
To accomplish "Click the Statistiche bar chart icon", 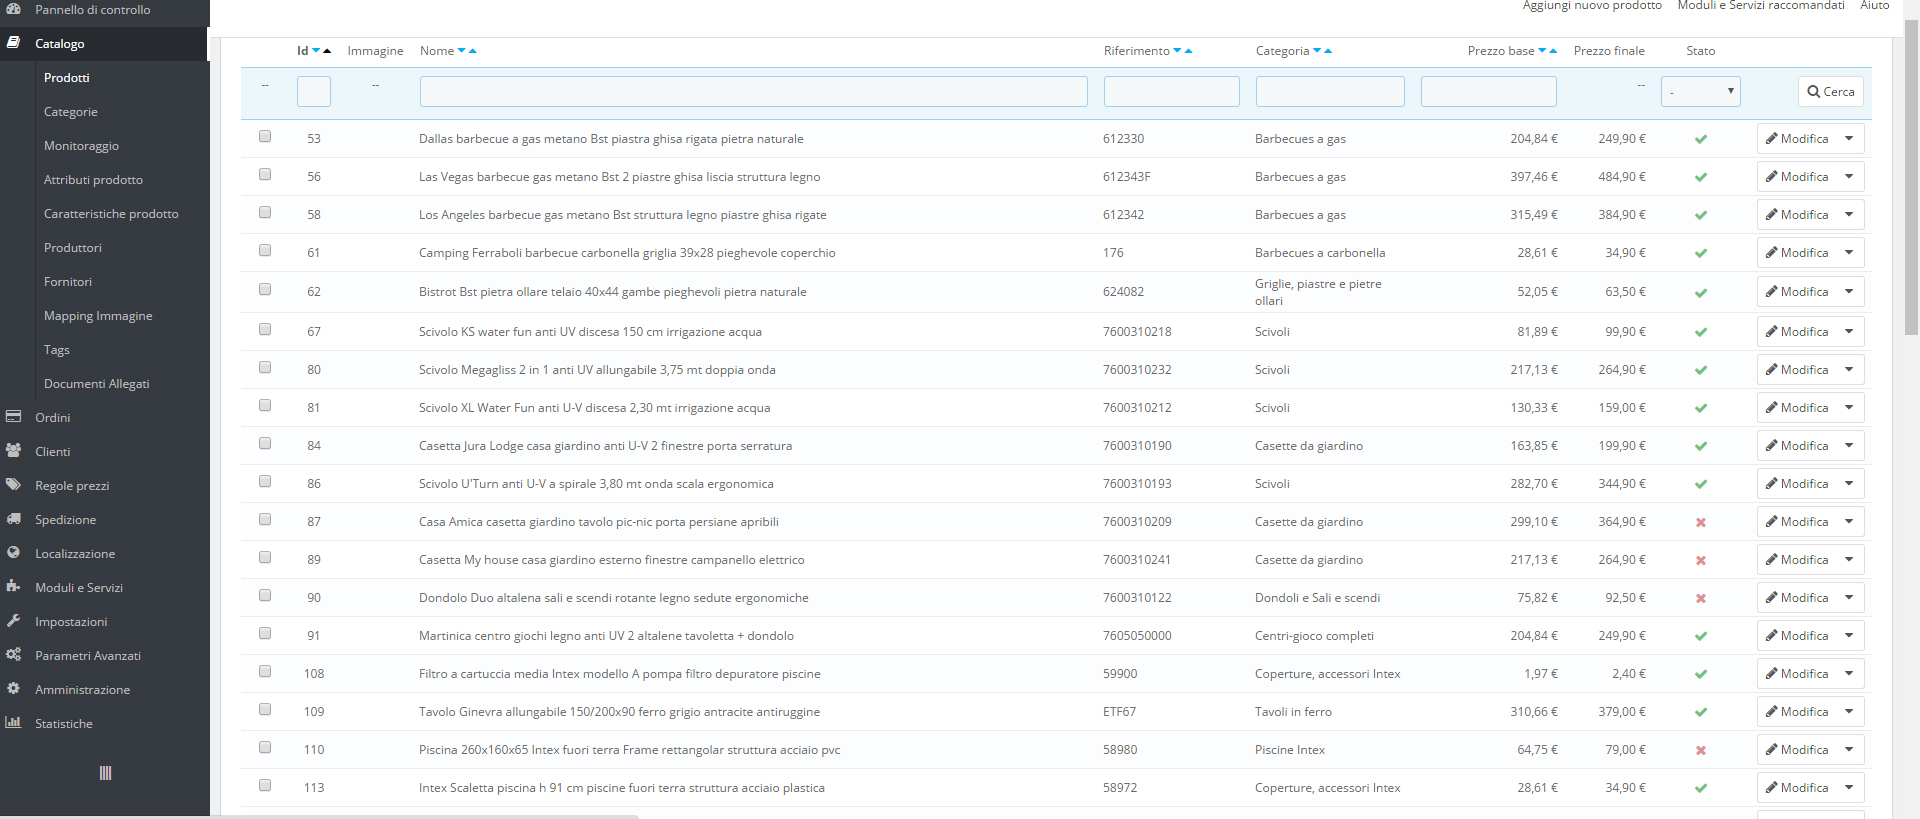I will click(x=13, y=723).
